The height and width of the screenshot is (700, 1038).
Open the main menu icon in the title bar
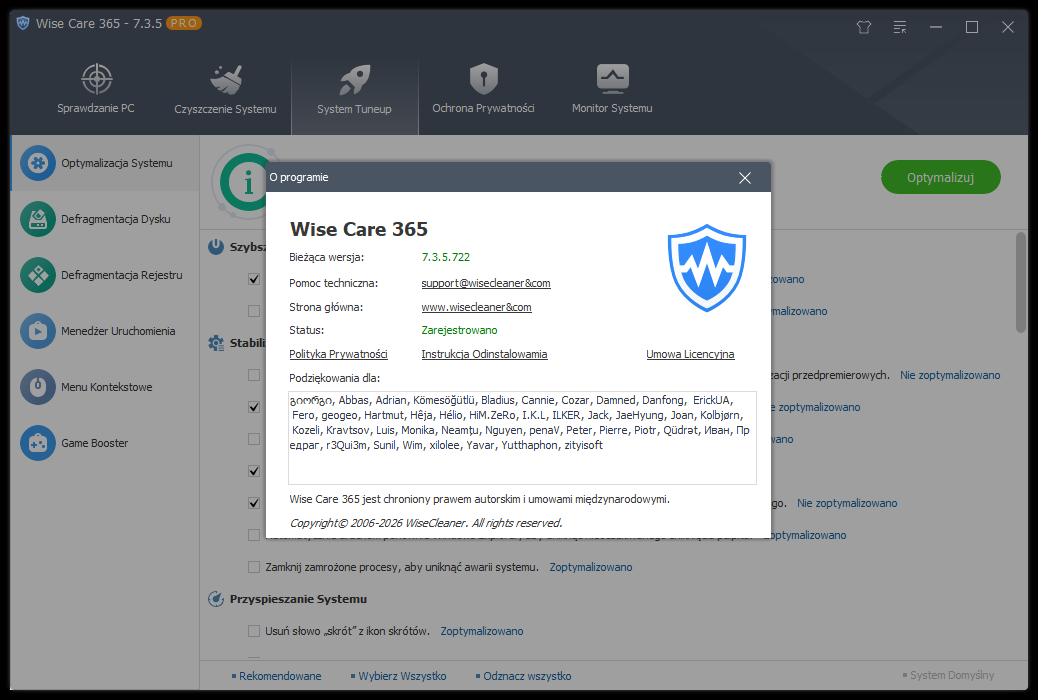pos(900,27)
